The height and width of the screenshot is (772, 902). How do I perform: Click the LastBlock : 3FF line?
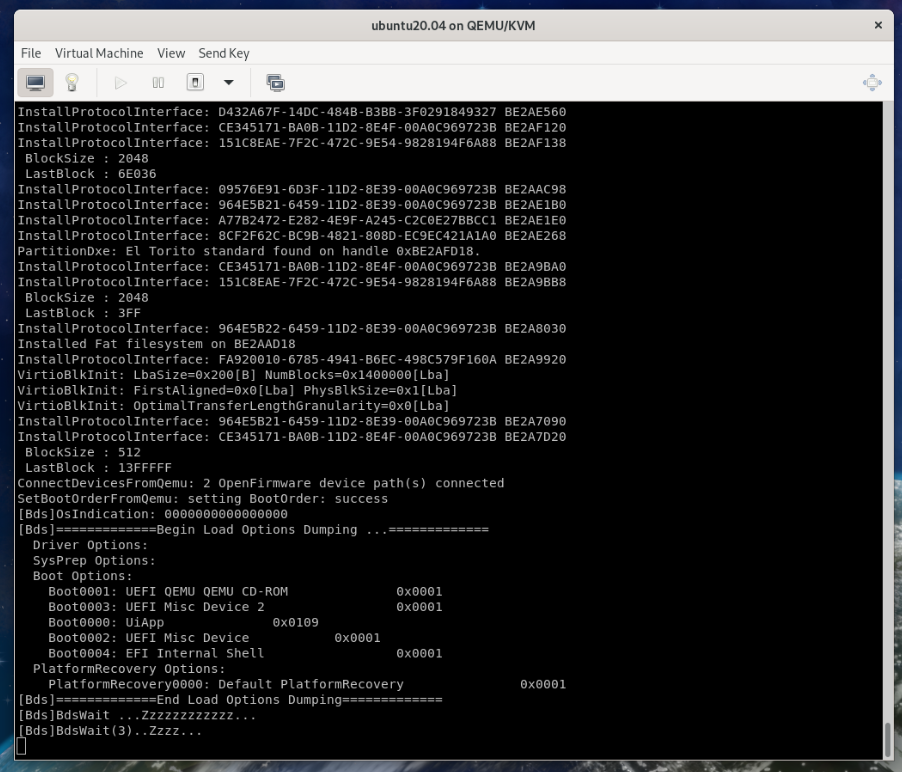point(82,313)
